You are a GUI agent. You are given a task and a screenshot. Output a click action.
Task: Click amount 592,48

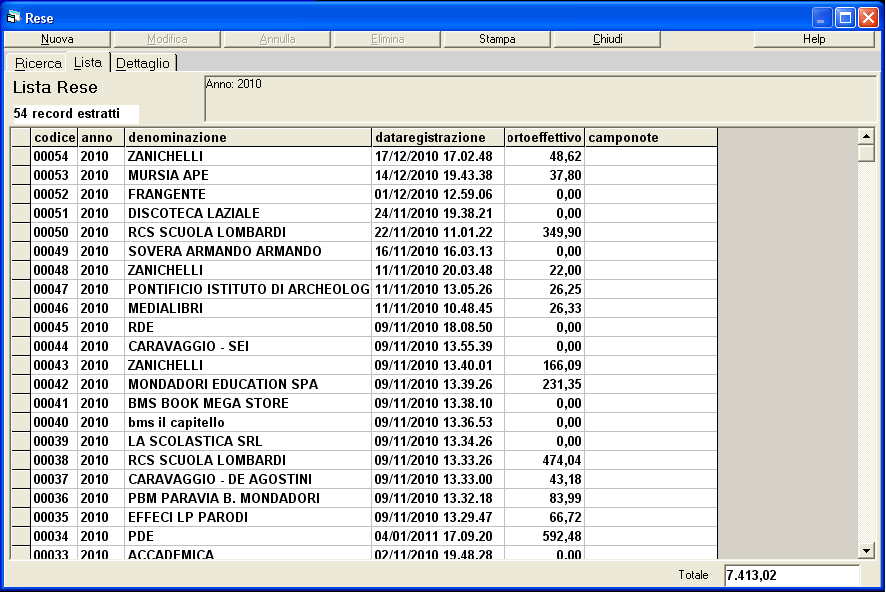click(x=545, y=537)
